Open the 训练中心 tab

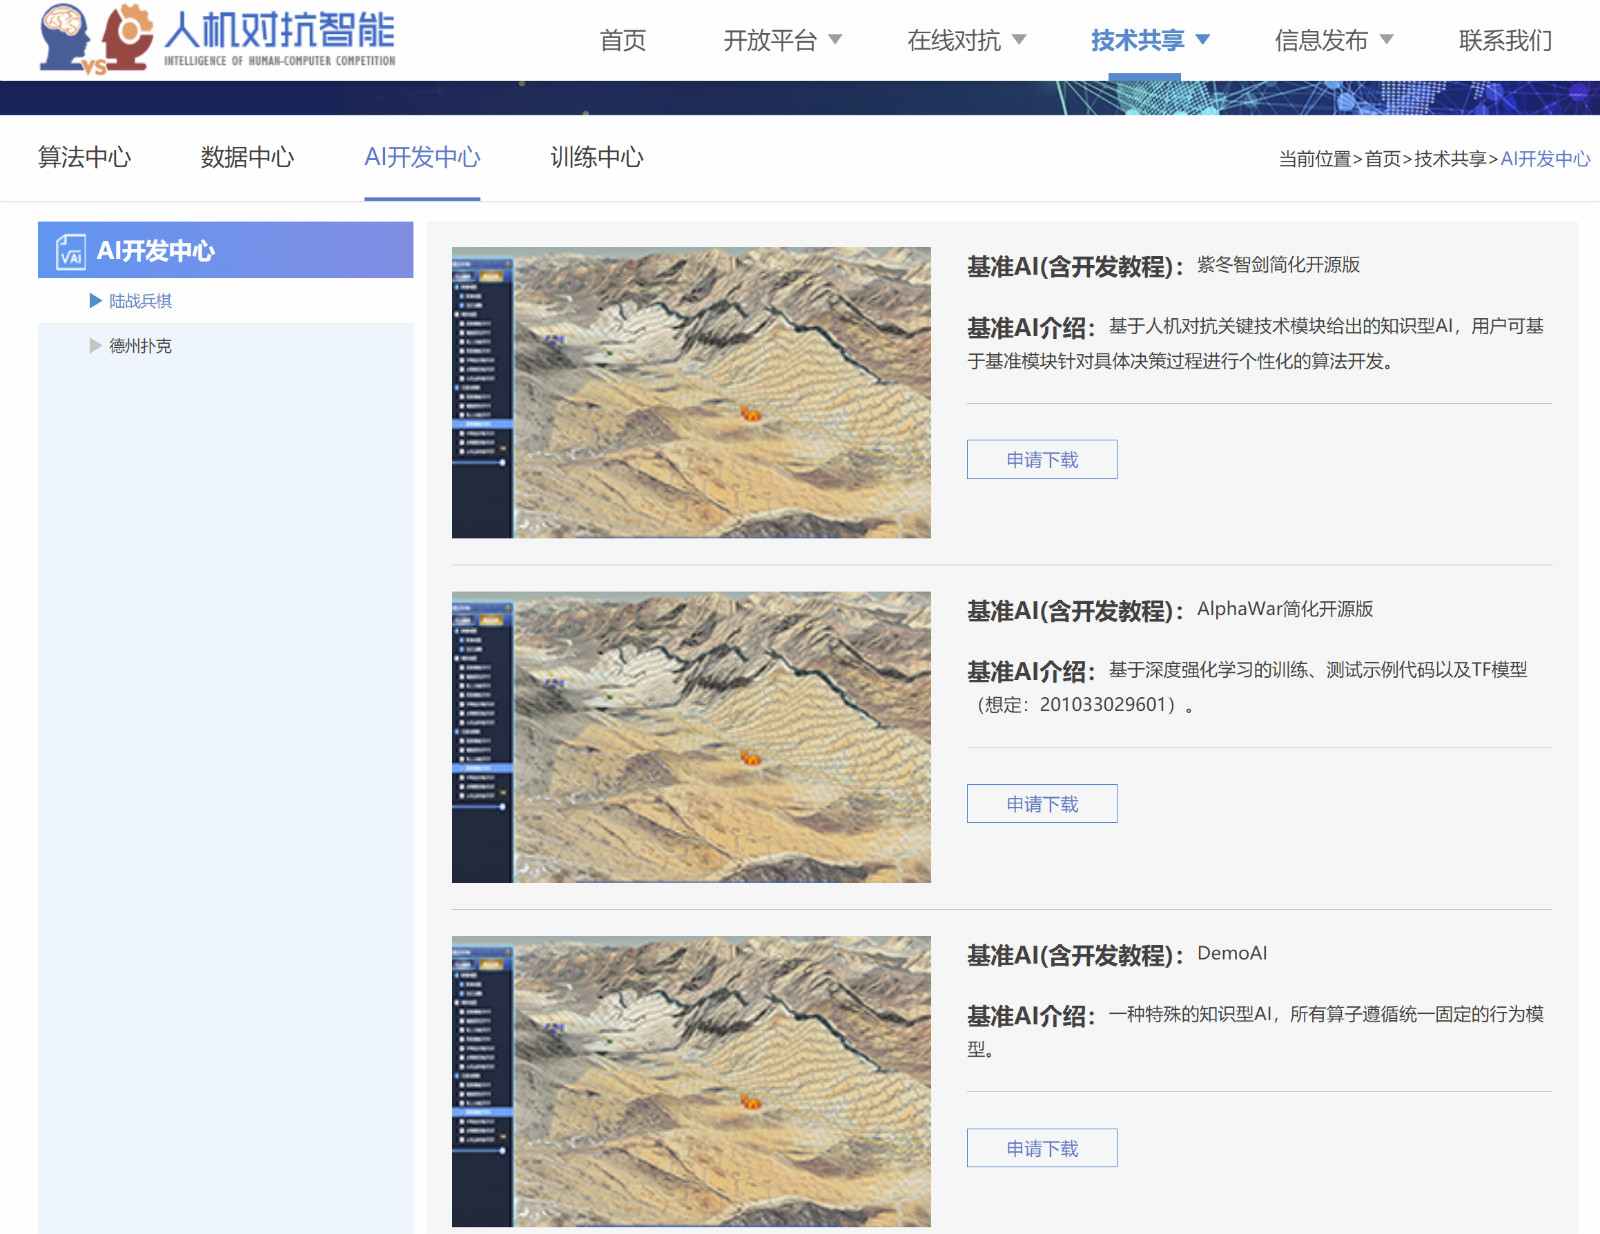tap(595, 158)
